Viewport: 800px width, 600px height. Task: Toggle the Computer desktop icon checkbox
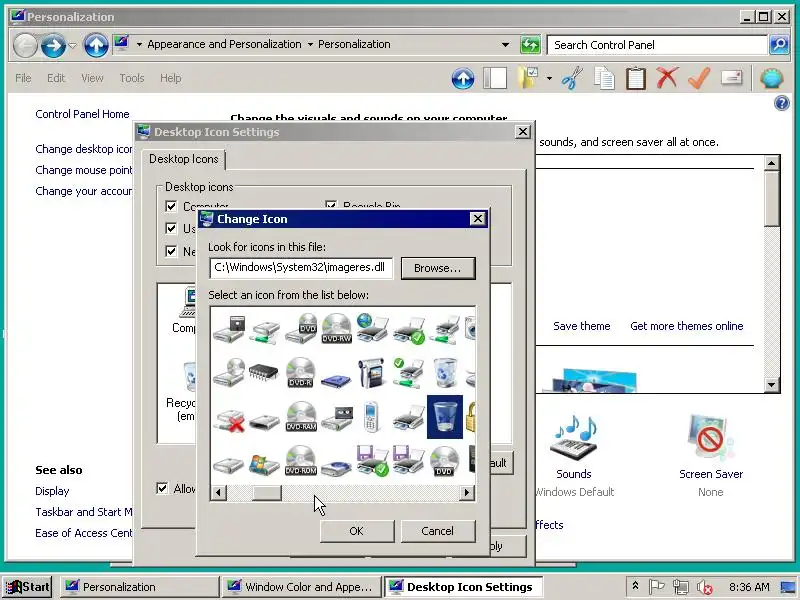pyautogui.click(x=171, y=206)
